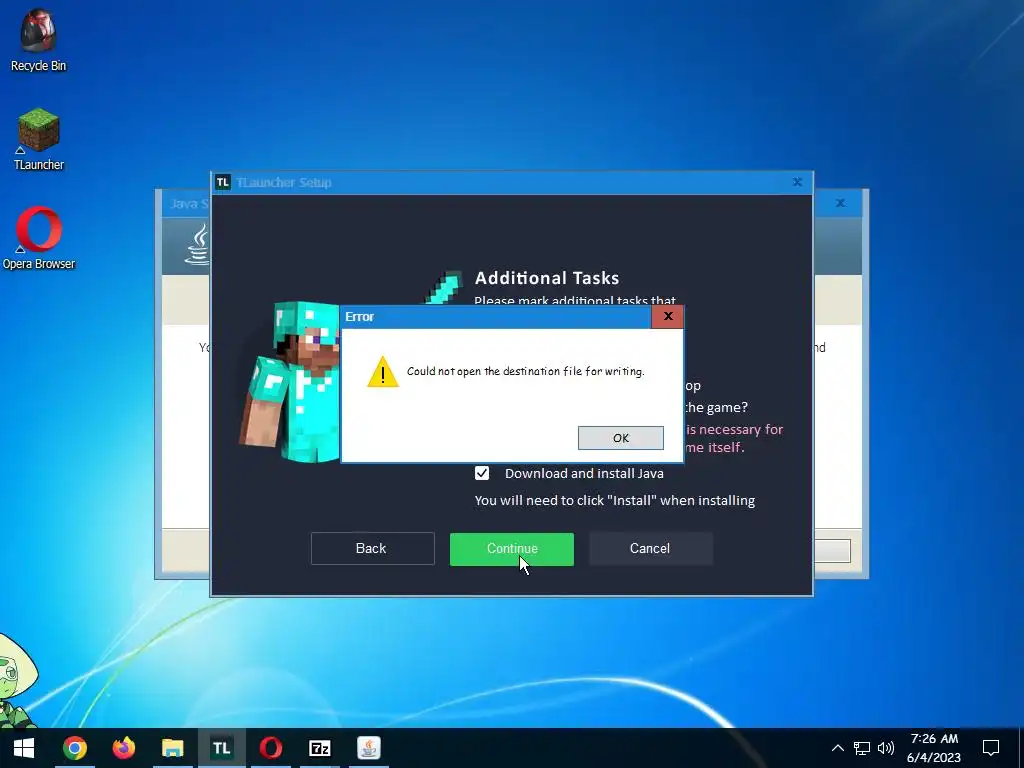Open 7-Zip from the taskbar

pos(319,748)
